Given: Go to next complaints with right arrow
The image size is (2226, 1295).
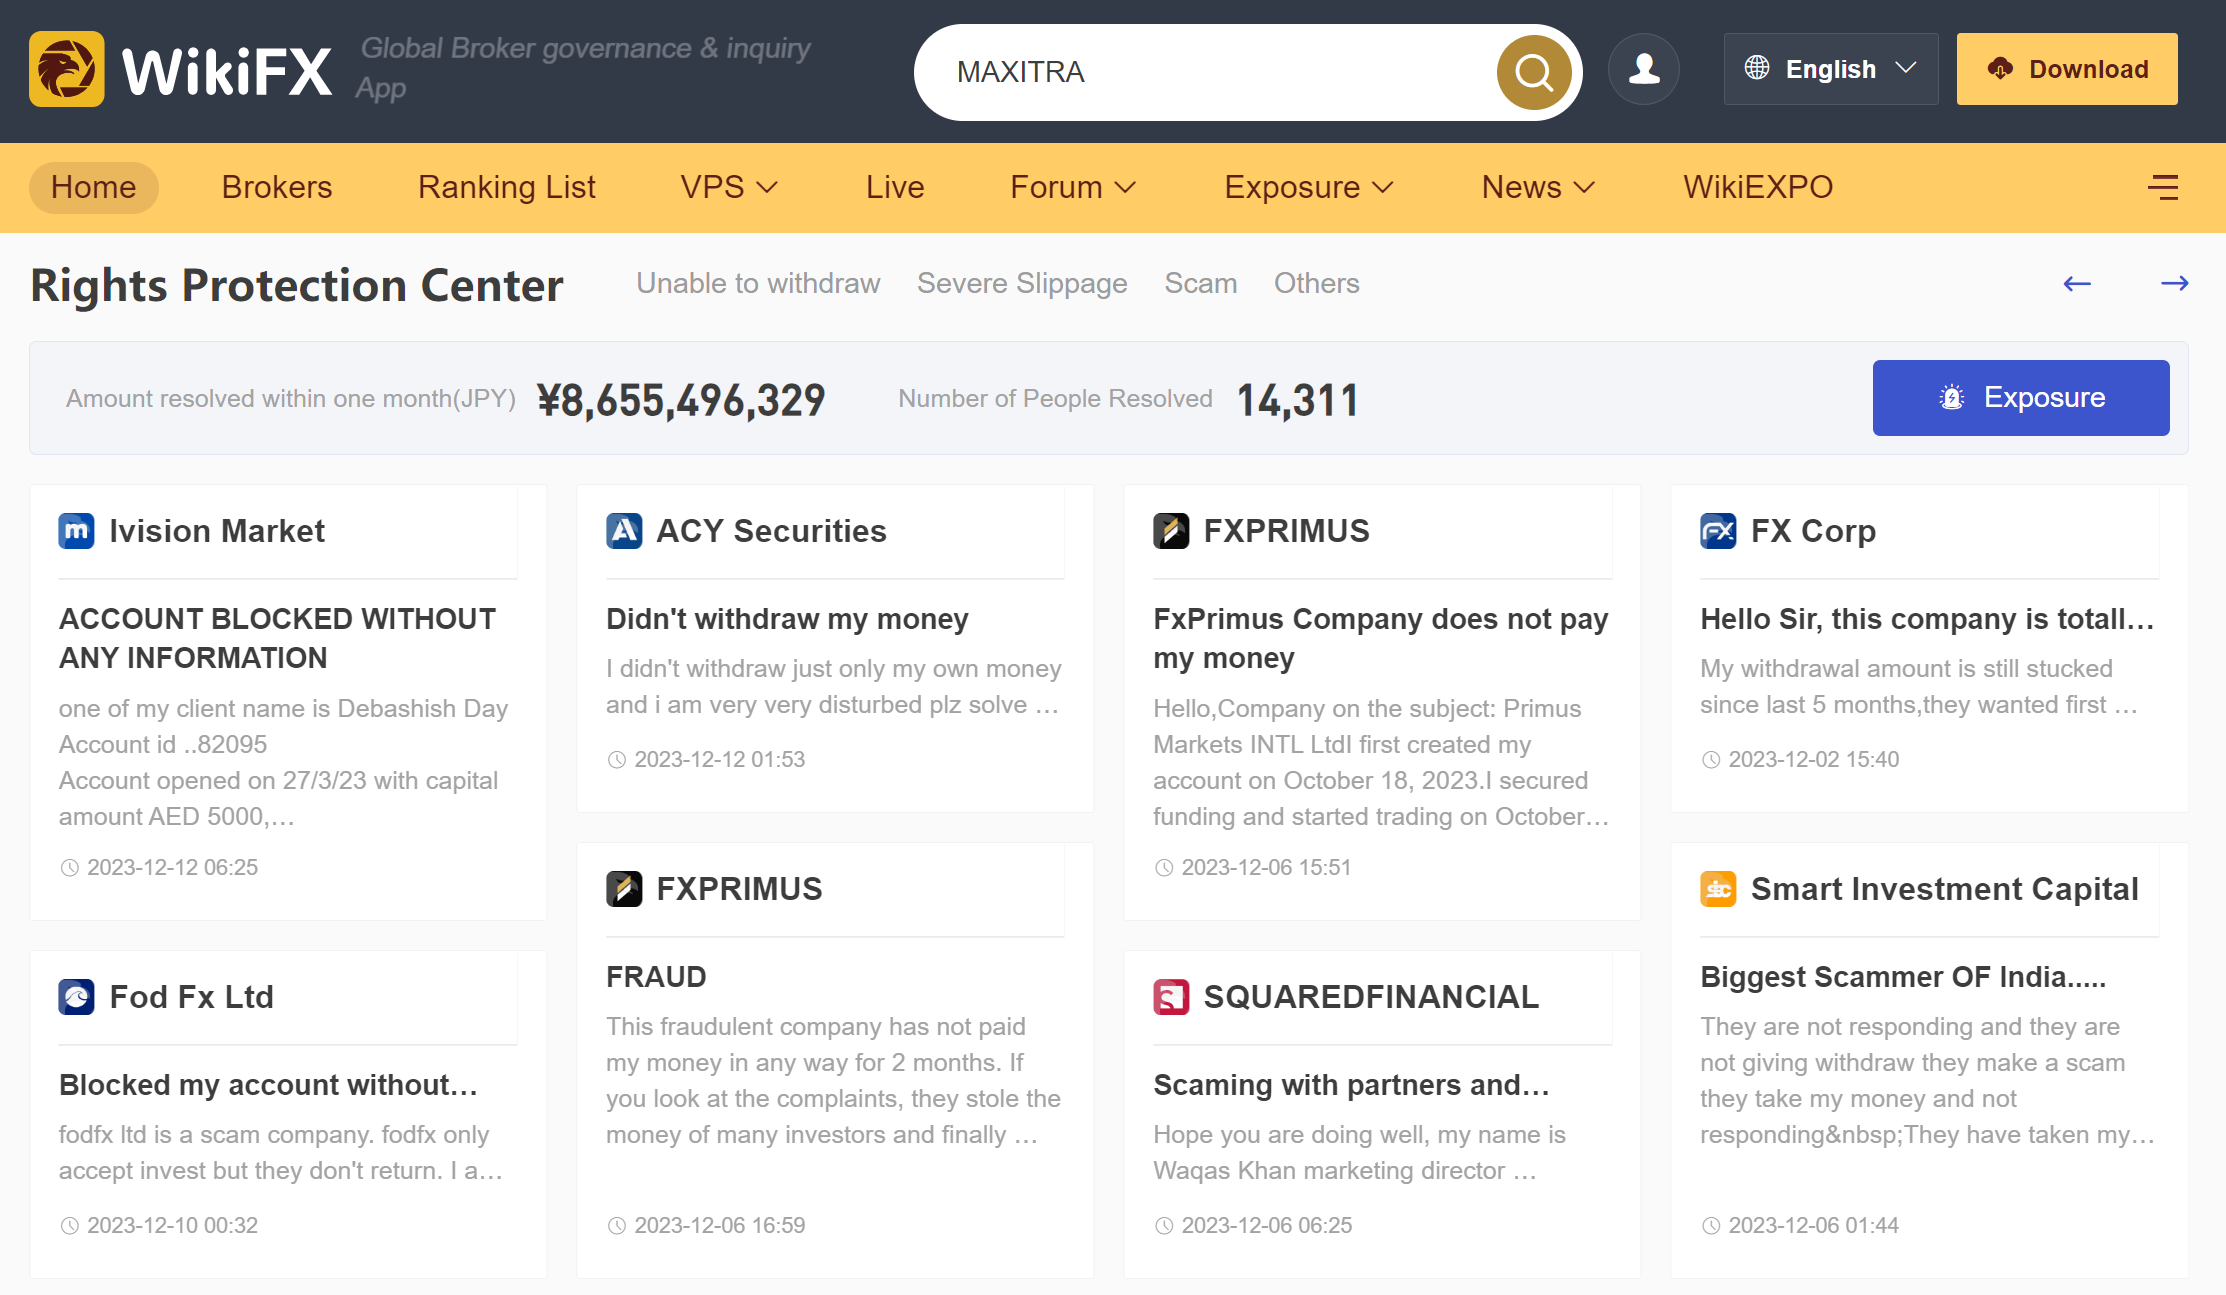Looking at the screenshot, I should tap(2174, 284).
